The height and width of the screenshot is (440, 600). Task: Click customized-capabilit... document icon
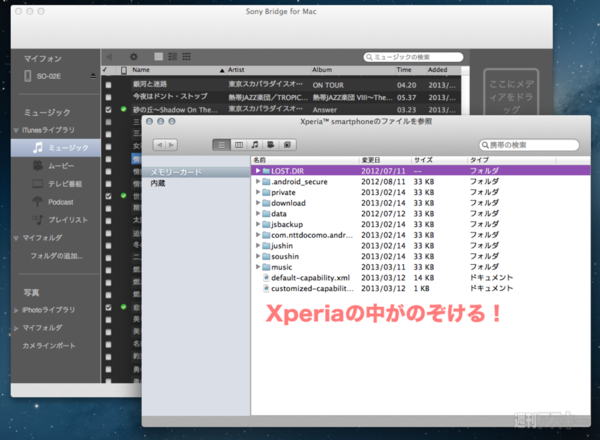coord(266,288)
